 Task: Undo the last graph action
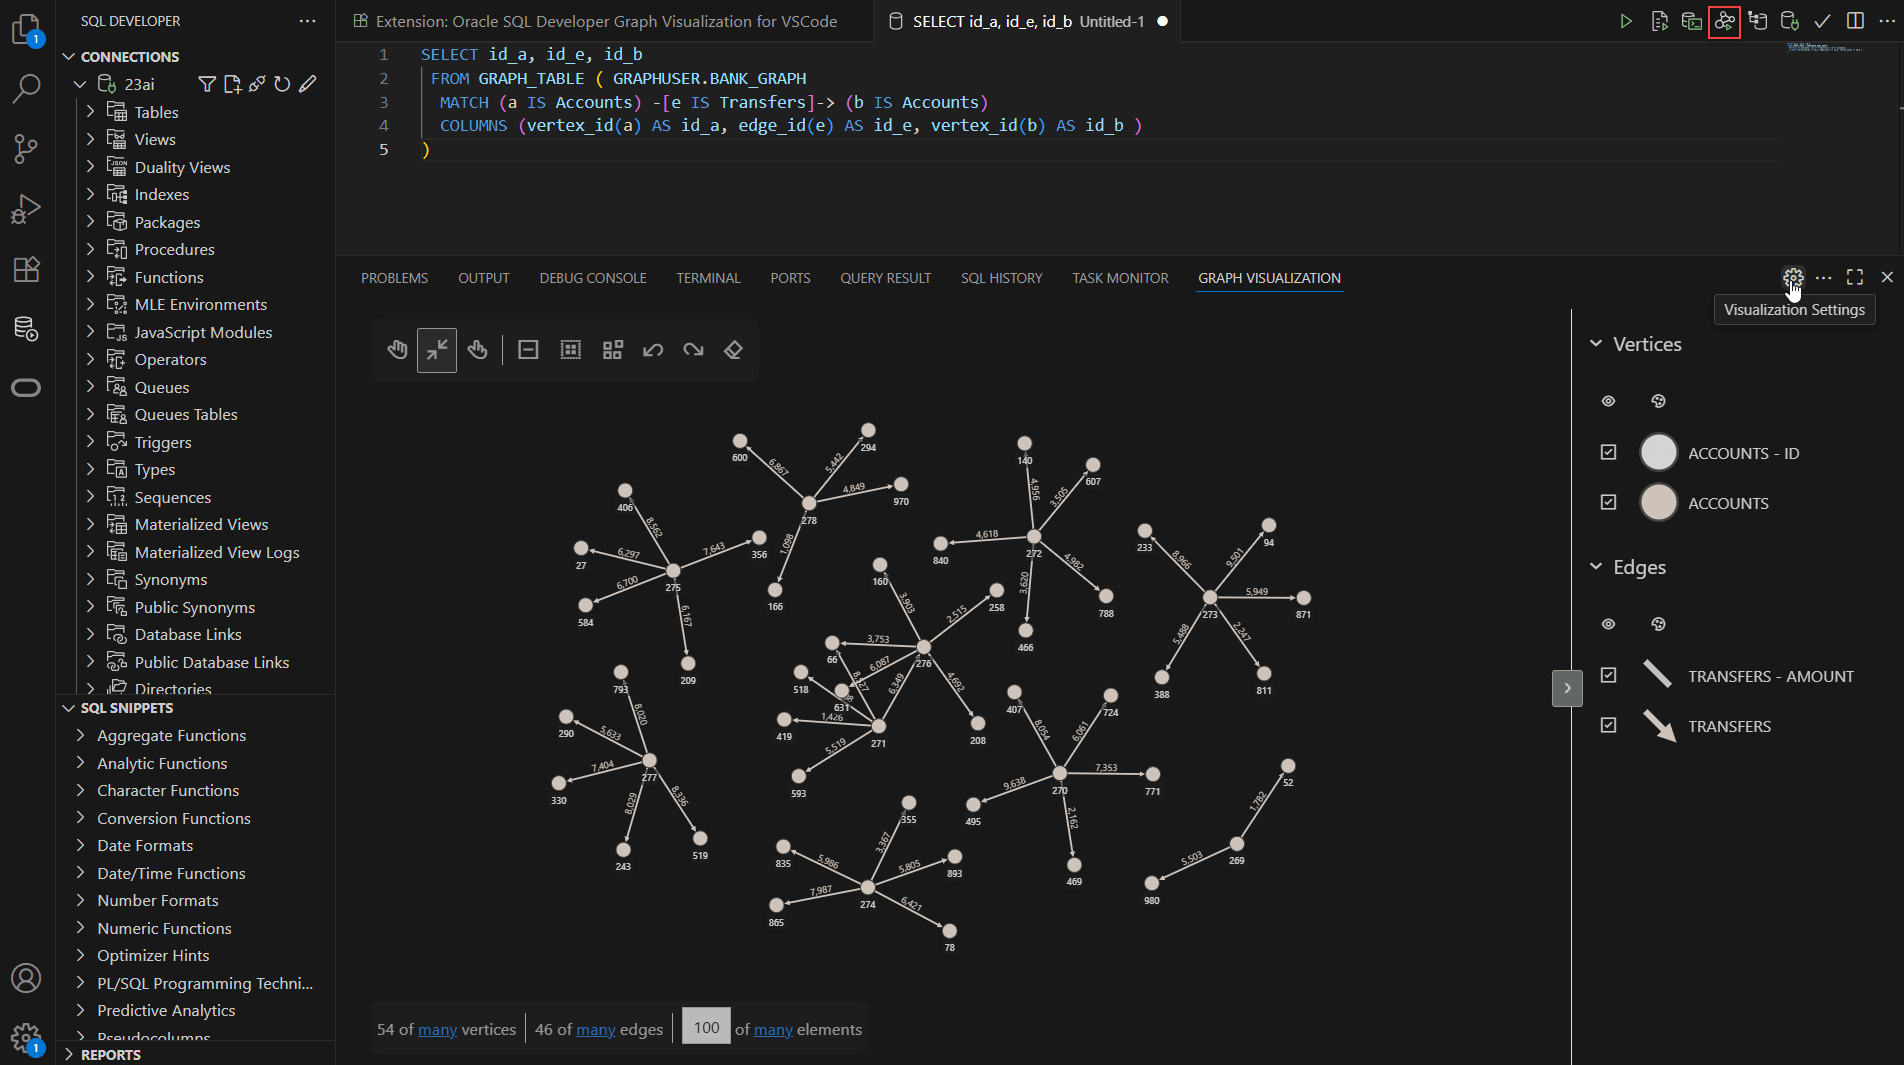pos(653,350)
